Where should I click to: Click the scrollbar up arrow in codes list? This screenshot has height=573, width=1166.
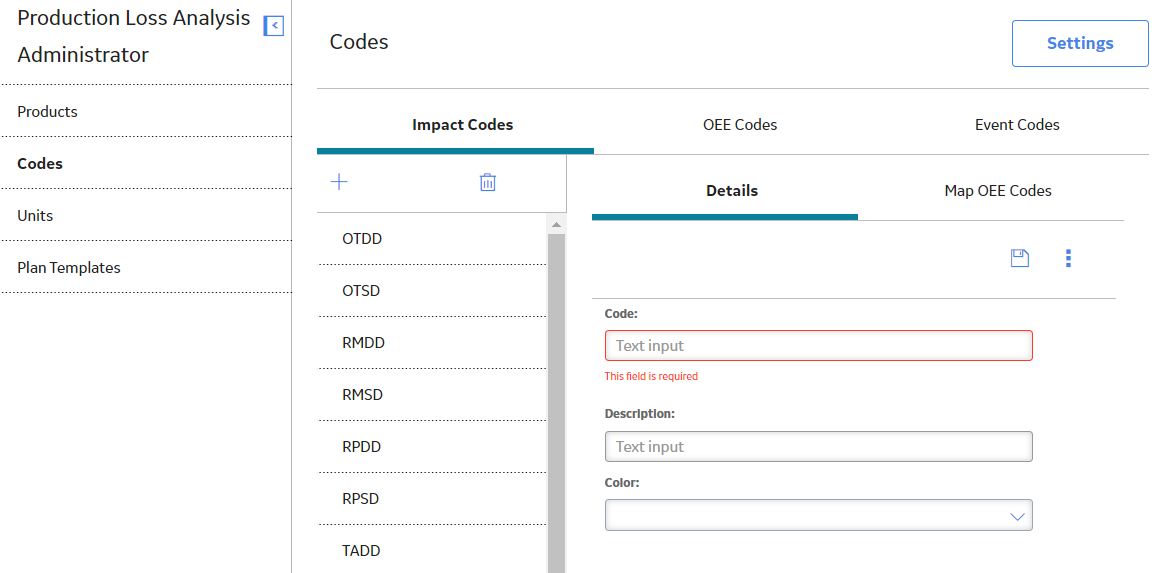pos(556,224)
